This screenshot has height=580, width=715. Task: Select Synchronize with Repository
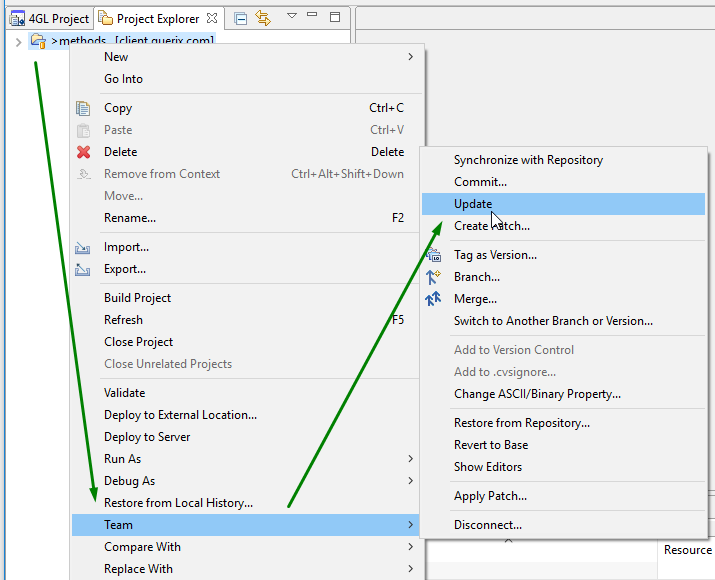point(528,160)
